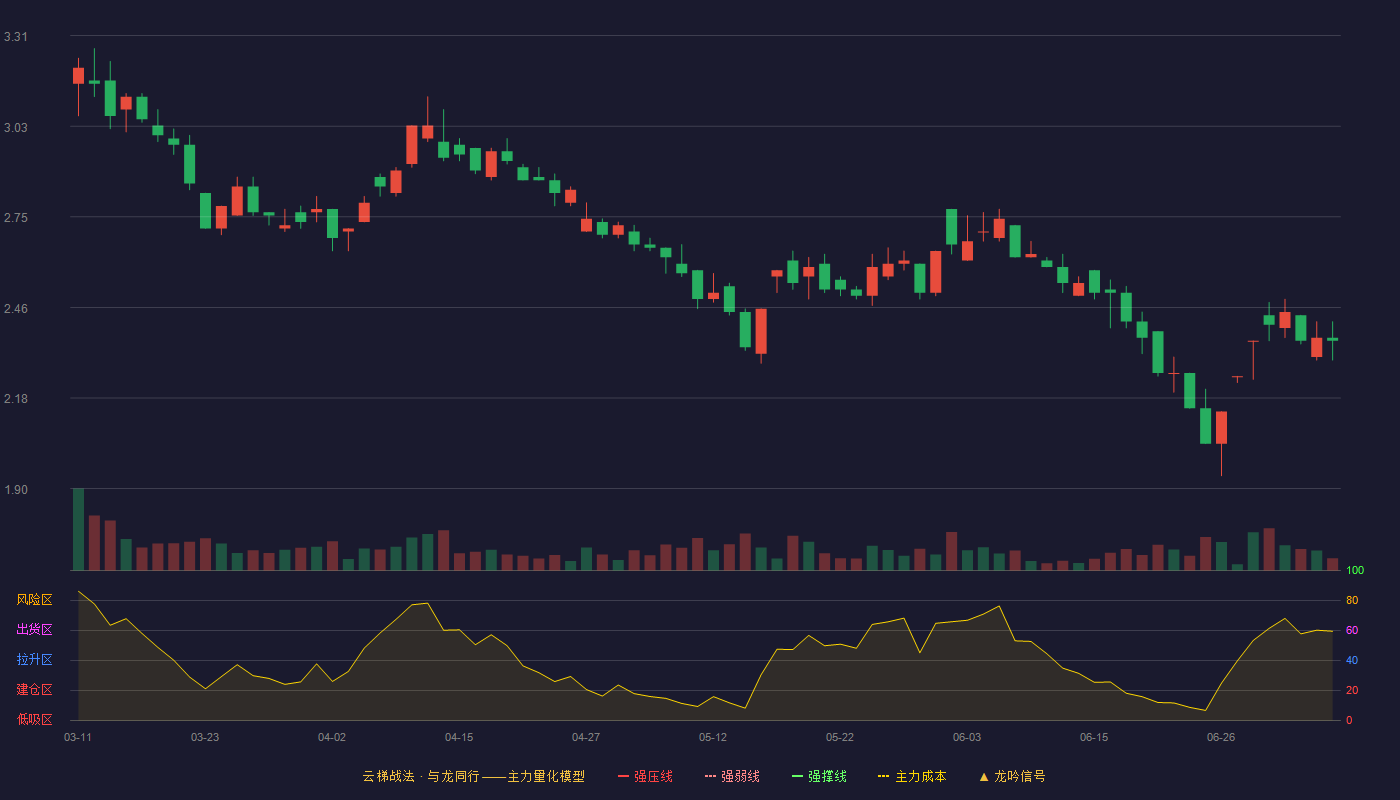The width and height of the screenshot is (1400, 800).
Task: Click the 风险区 zone label
Action: (34, 600)
